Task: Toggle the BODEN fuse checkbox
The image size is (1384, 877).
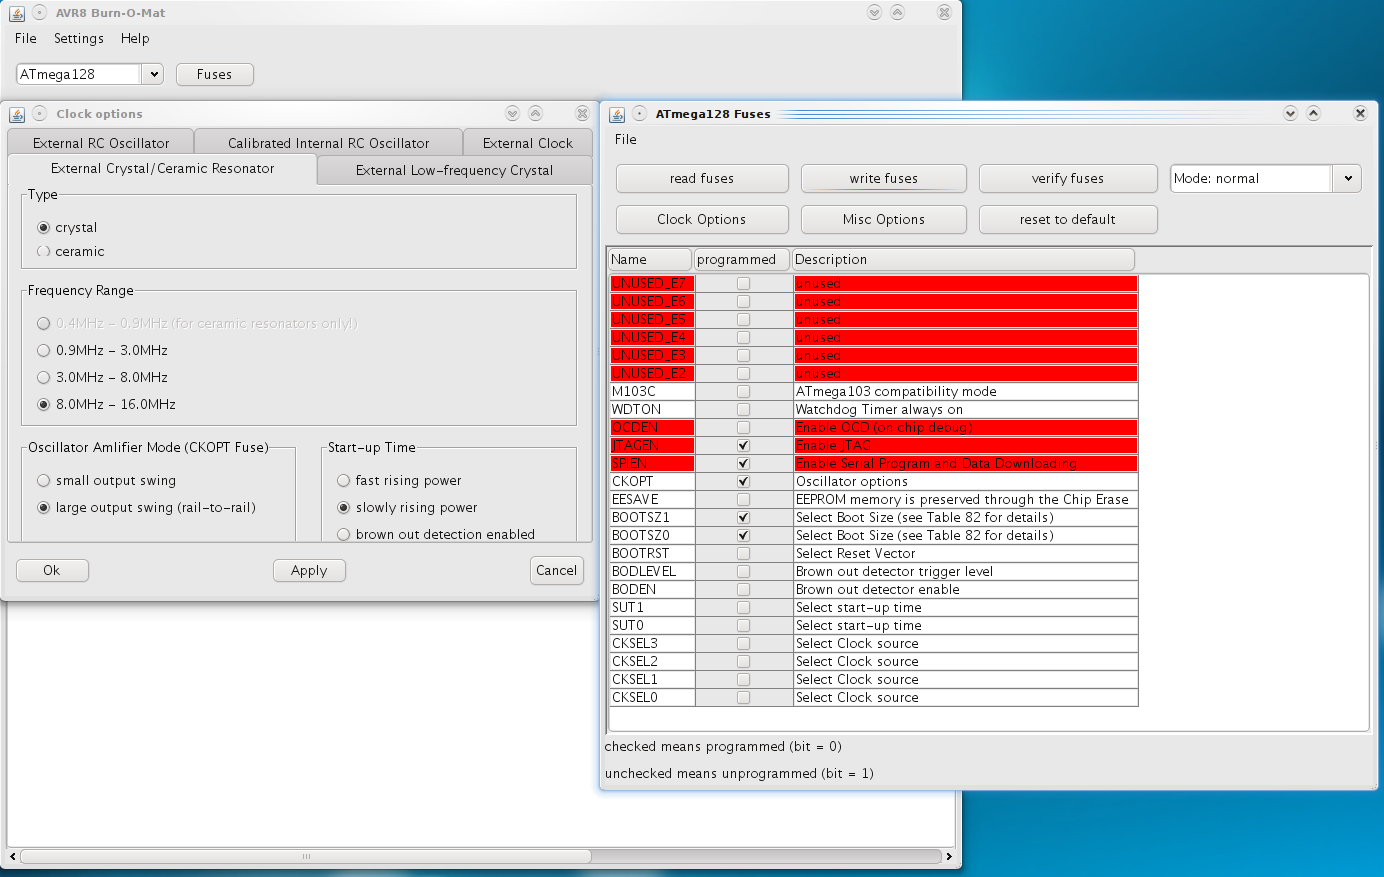Action: 743,590
